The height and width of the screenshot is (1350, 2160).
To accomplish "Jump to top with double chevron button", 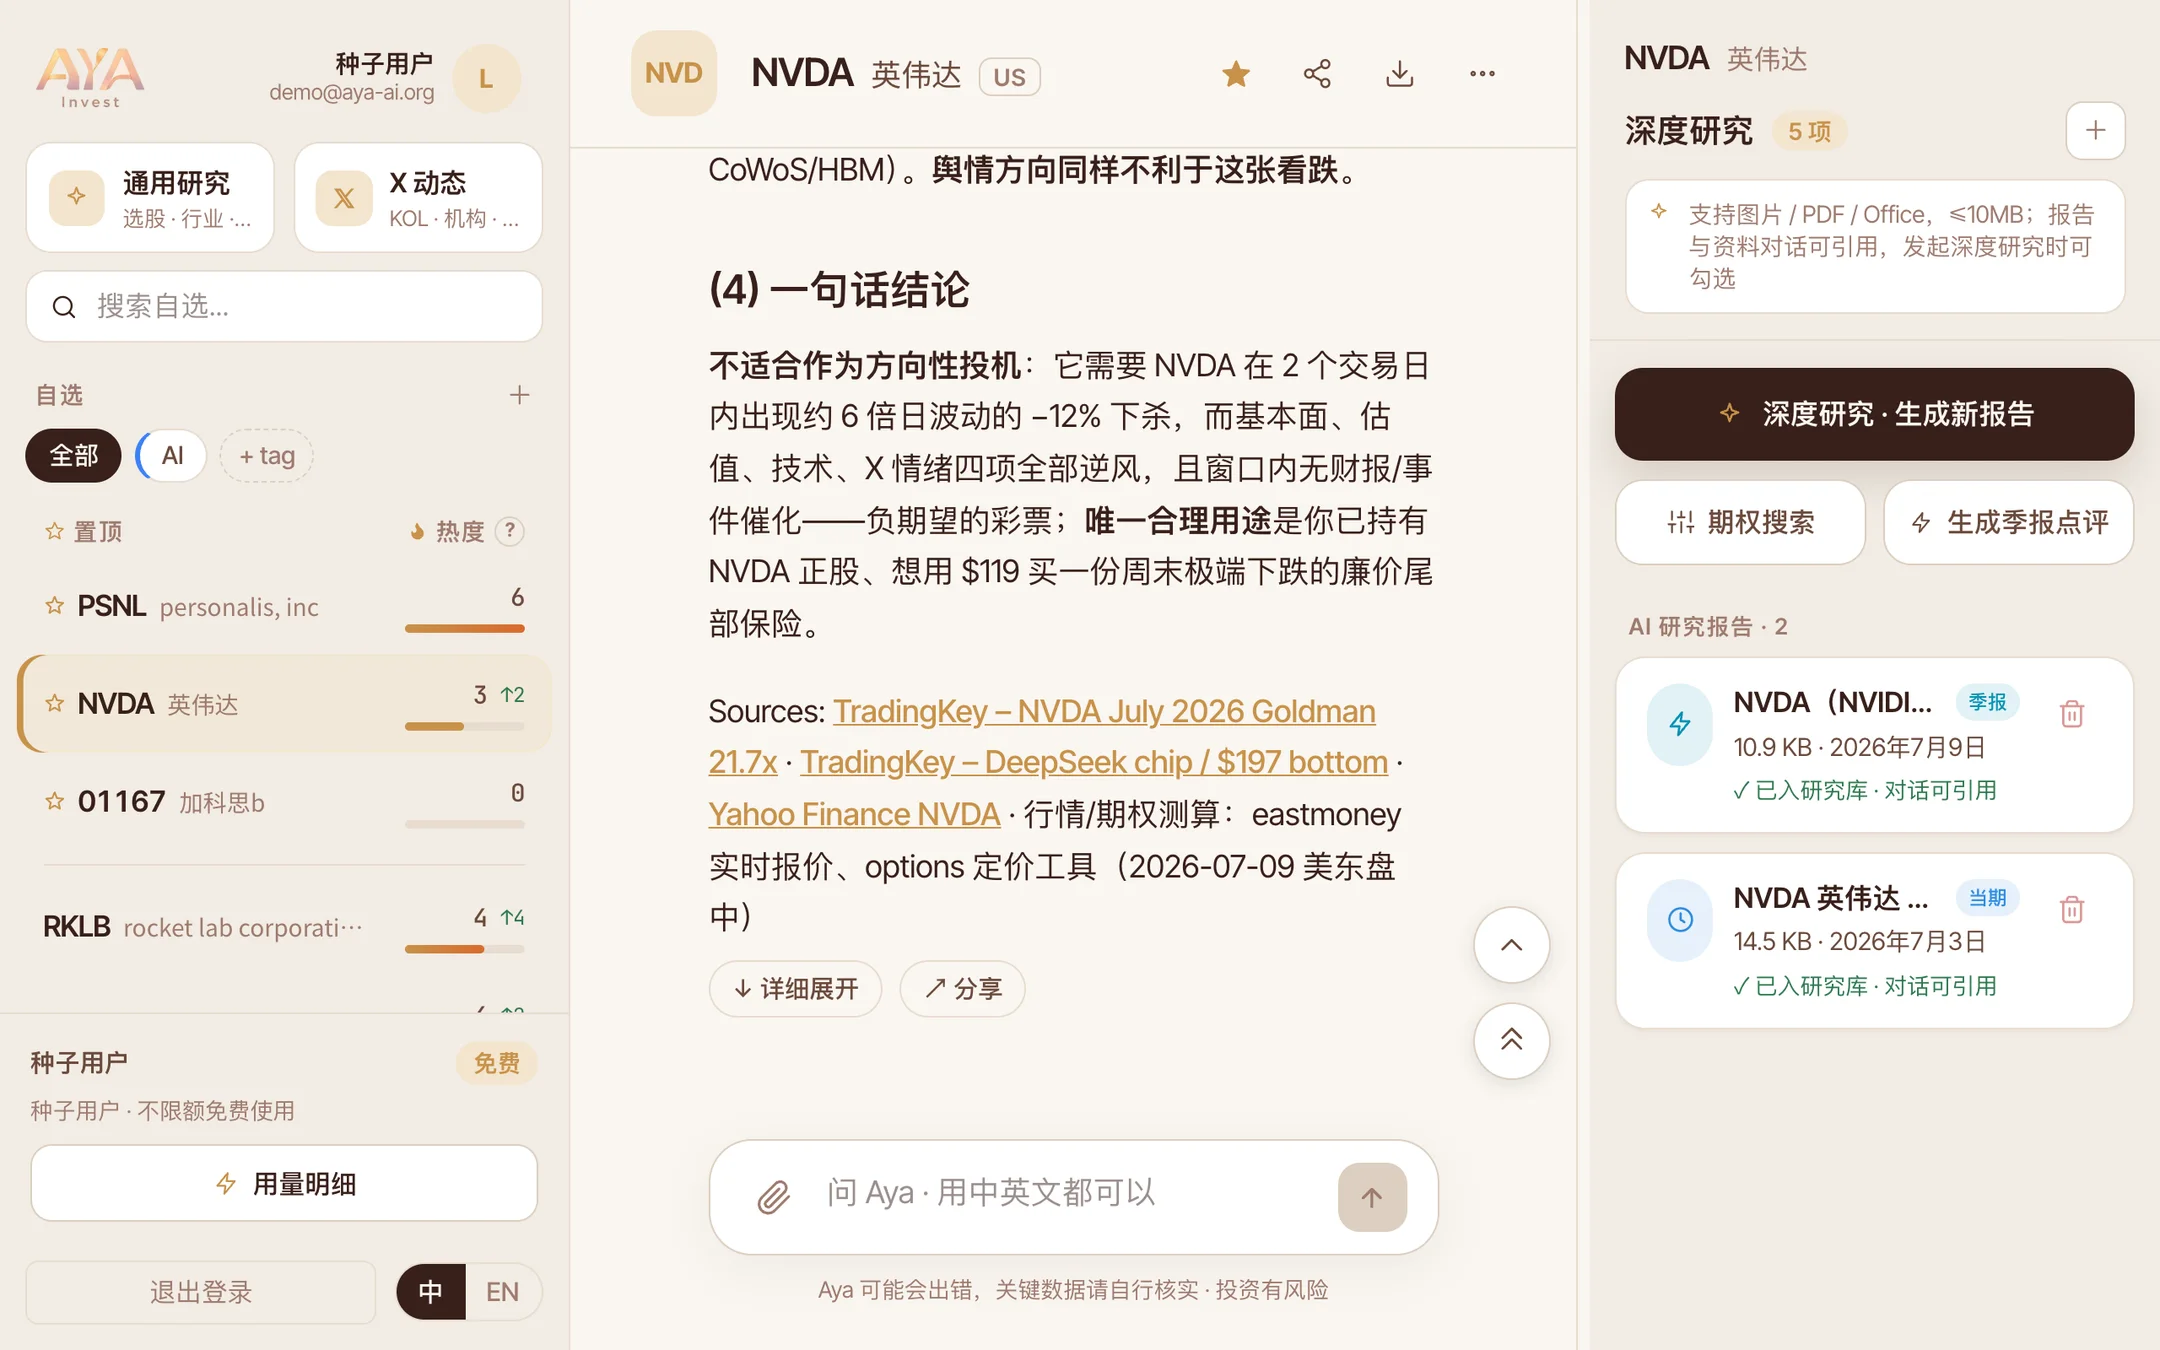I will (1512, 1041).
